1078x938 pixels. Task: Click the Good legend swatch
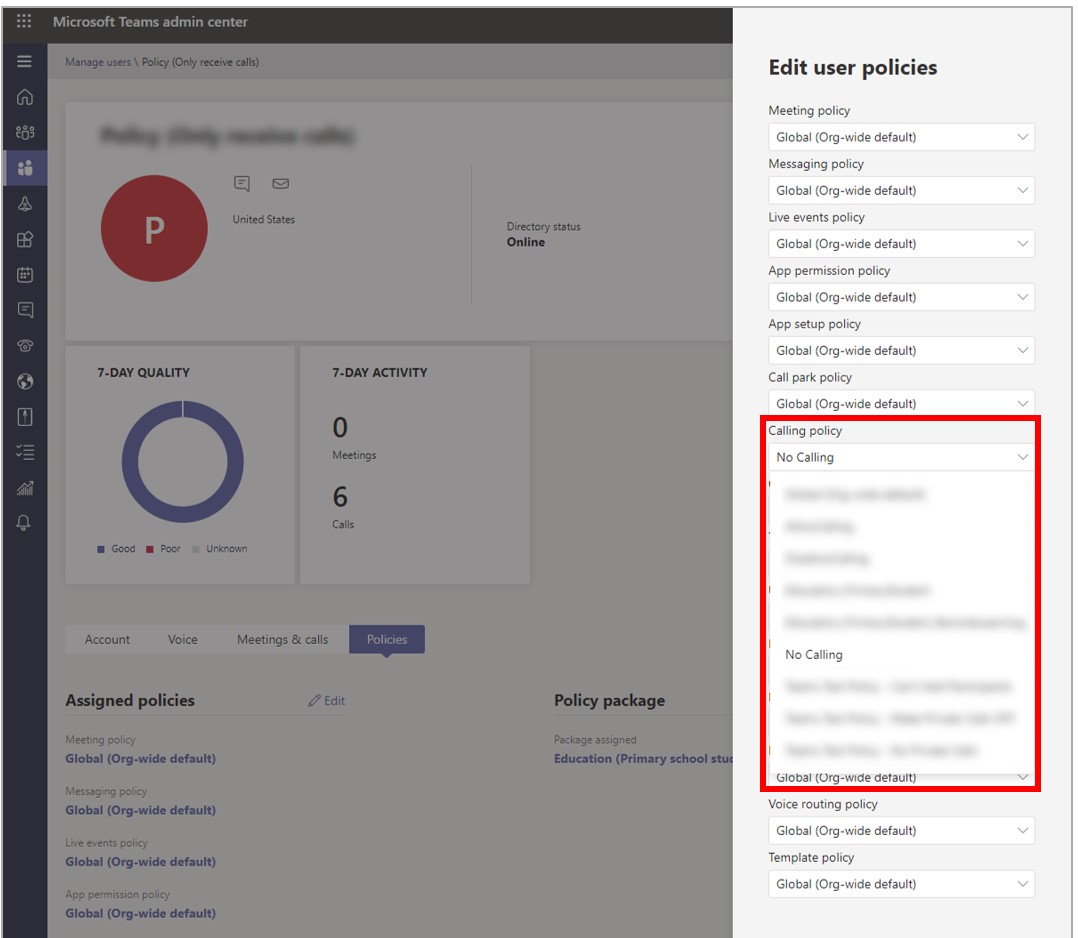coord(101,549)
